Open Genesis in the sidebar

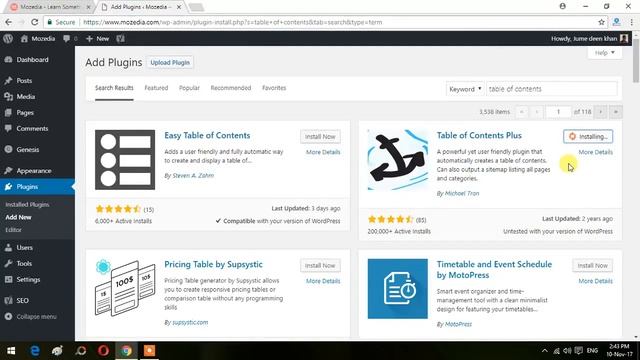[x=28, y=150]
